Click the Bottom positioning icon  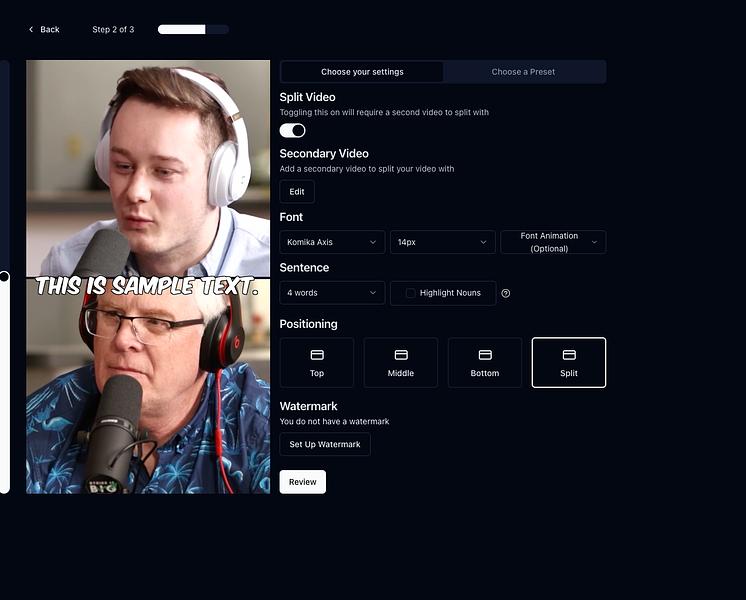[485, 355]
